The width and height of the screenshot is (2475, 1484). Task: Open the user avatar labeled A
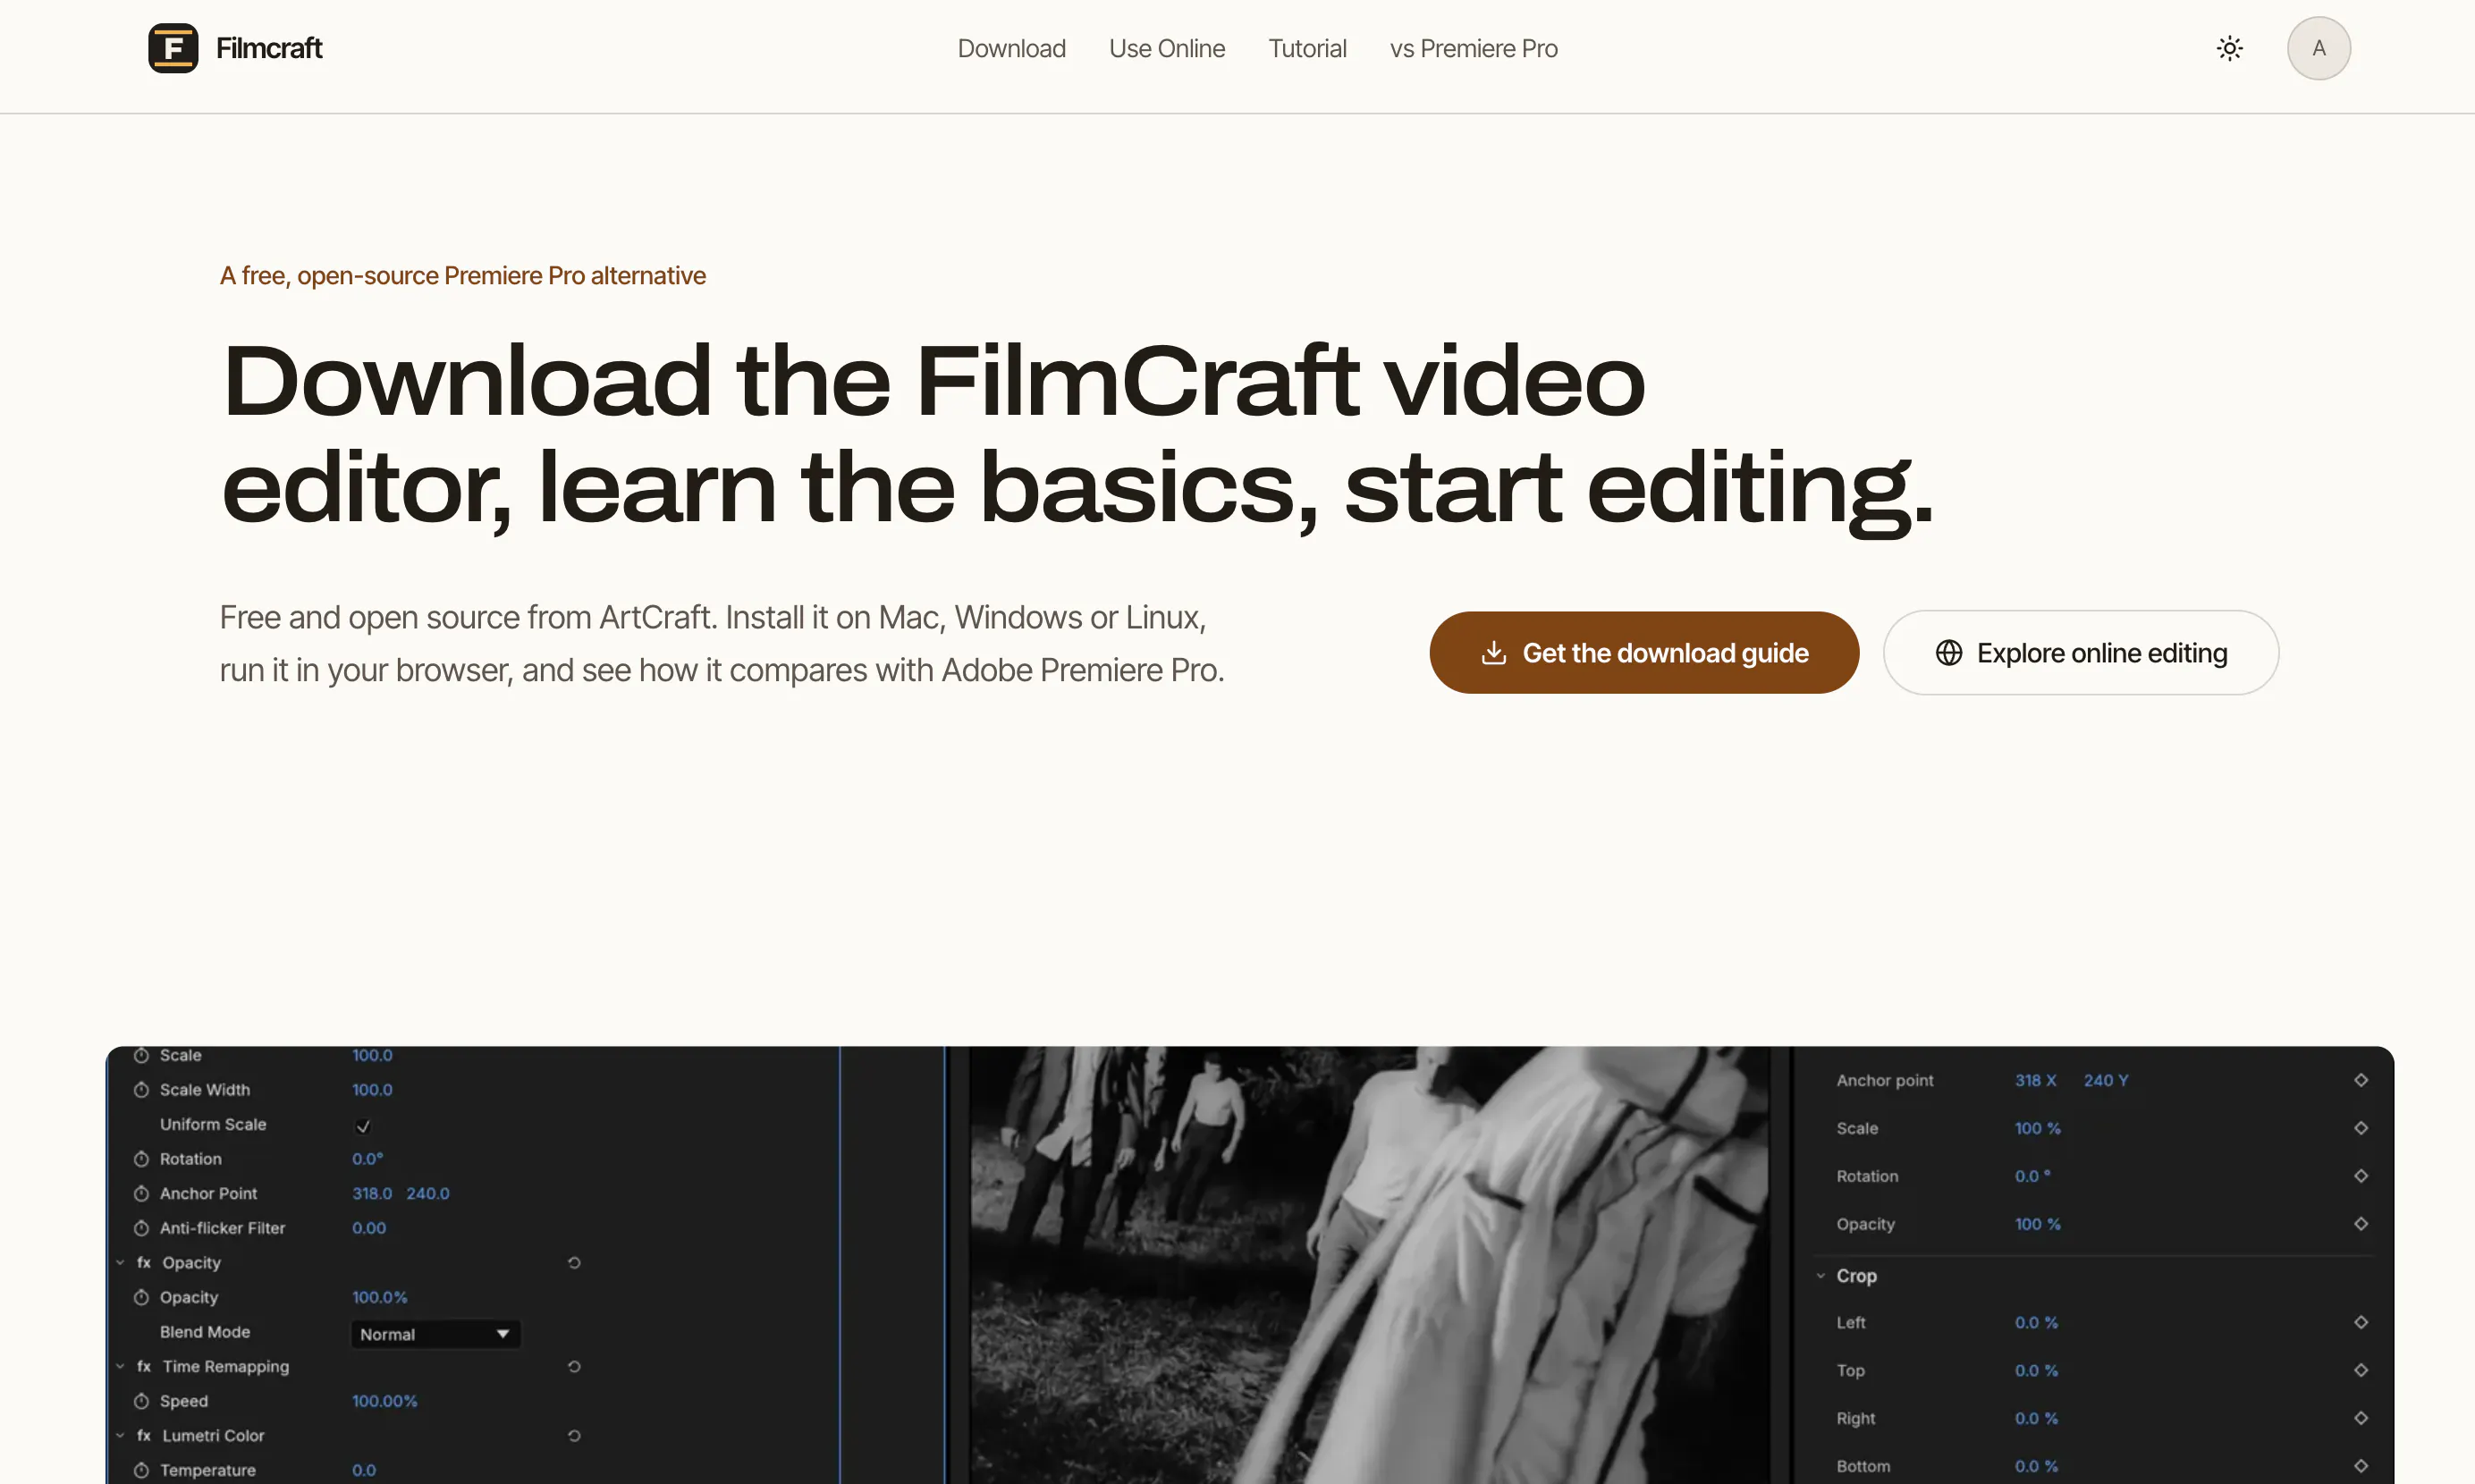tap(2318, 48)
